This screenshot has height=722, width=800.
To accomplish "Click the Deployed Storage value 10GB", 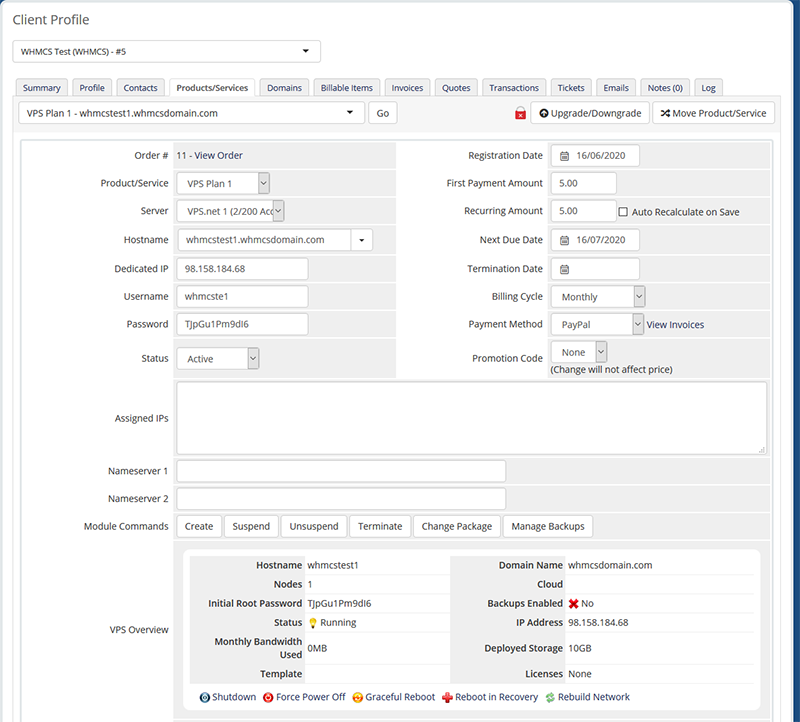I will coord(580,649).
